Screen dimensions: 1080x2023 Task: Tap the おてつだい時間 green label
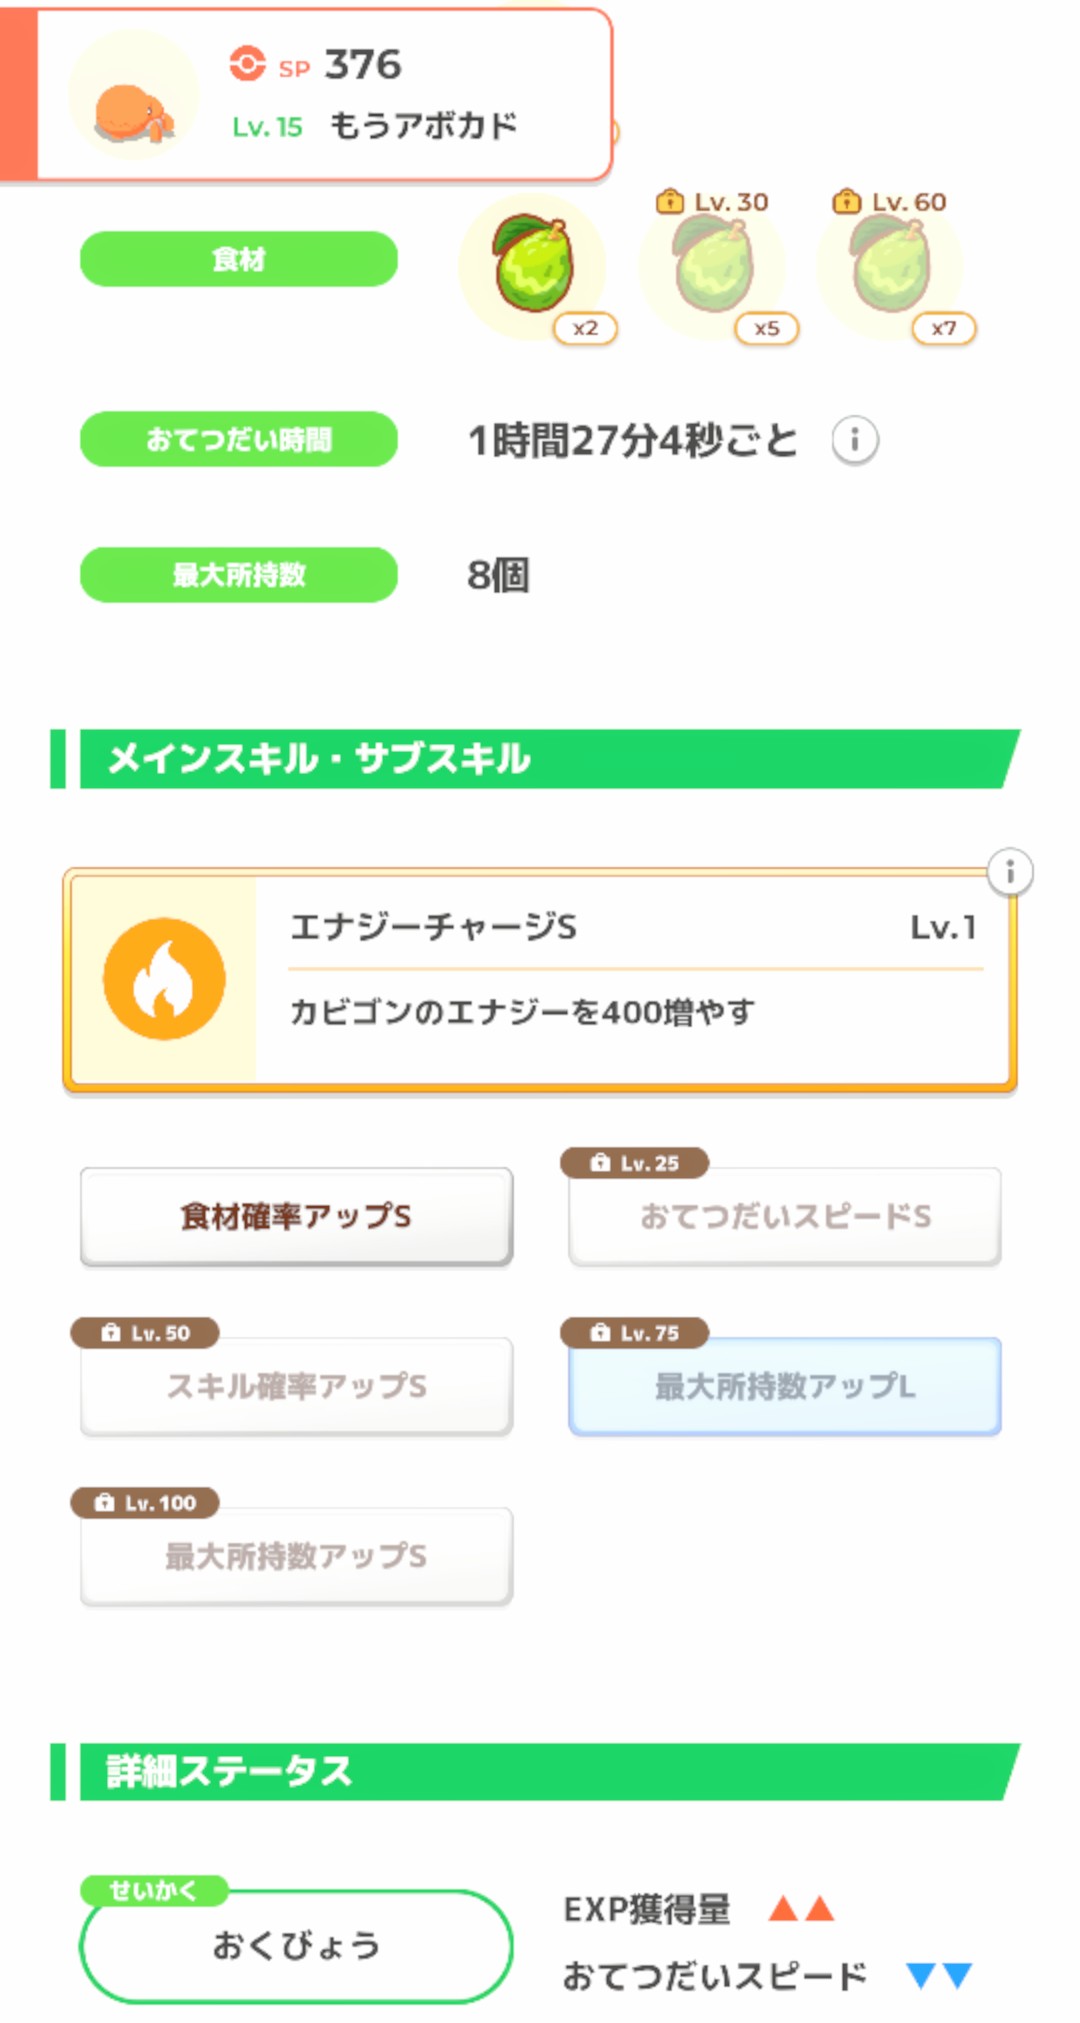pyautogui.click(x=239, y=440)
